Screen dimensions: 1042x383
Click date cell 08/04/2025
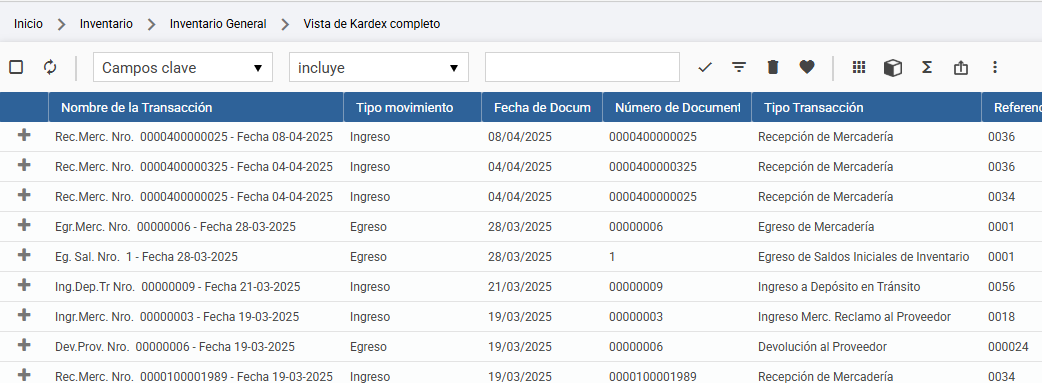(x=520, y=137)
